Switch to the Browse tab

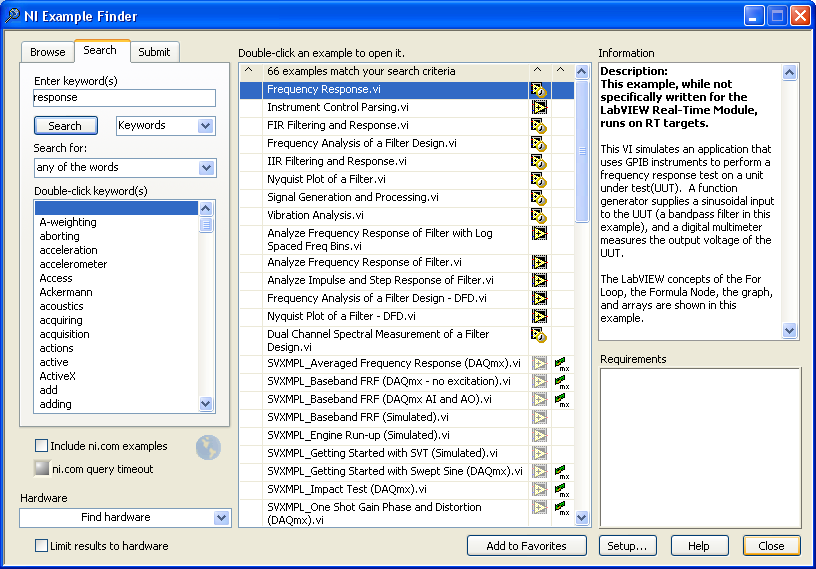click(x=47, y=52)
